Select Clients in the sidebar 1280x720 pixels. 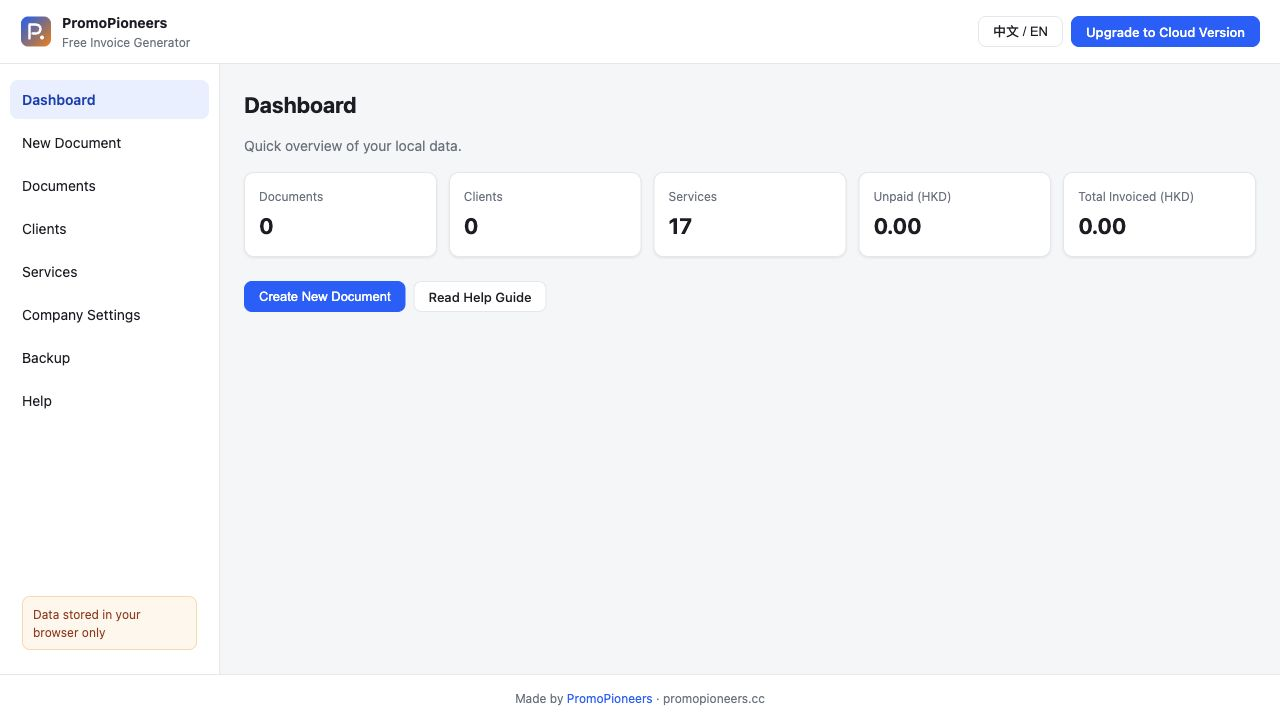(x=109, y=229)
